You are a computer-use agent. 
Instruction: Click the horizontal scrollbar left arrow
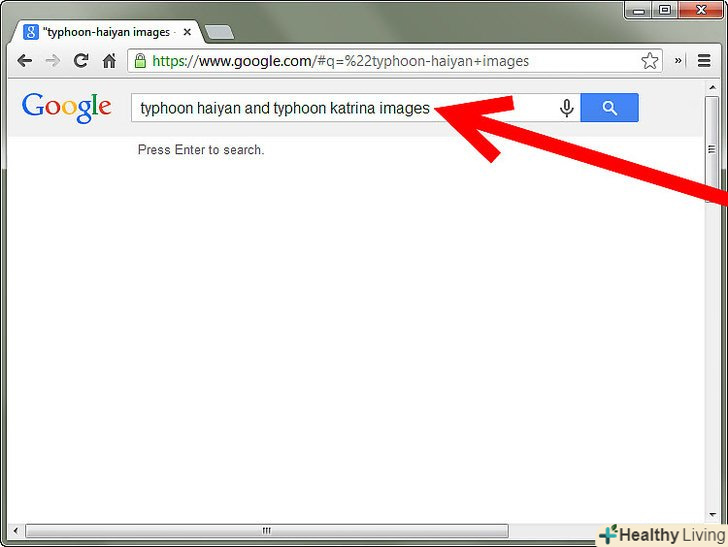(x=16, y=530)
